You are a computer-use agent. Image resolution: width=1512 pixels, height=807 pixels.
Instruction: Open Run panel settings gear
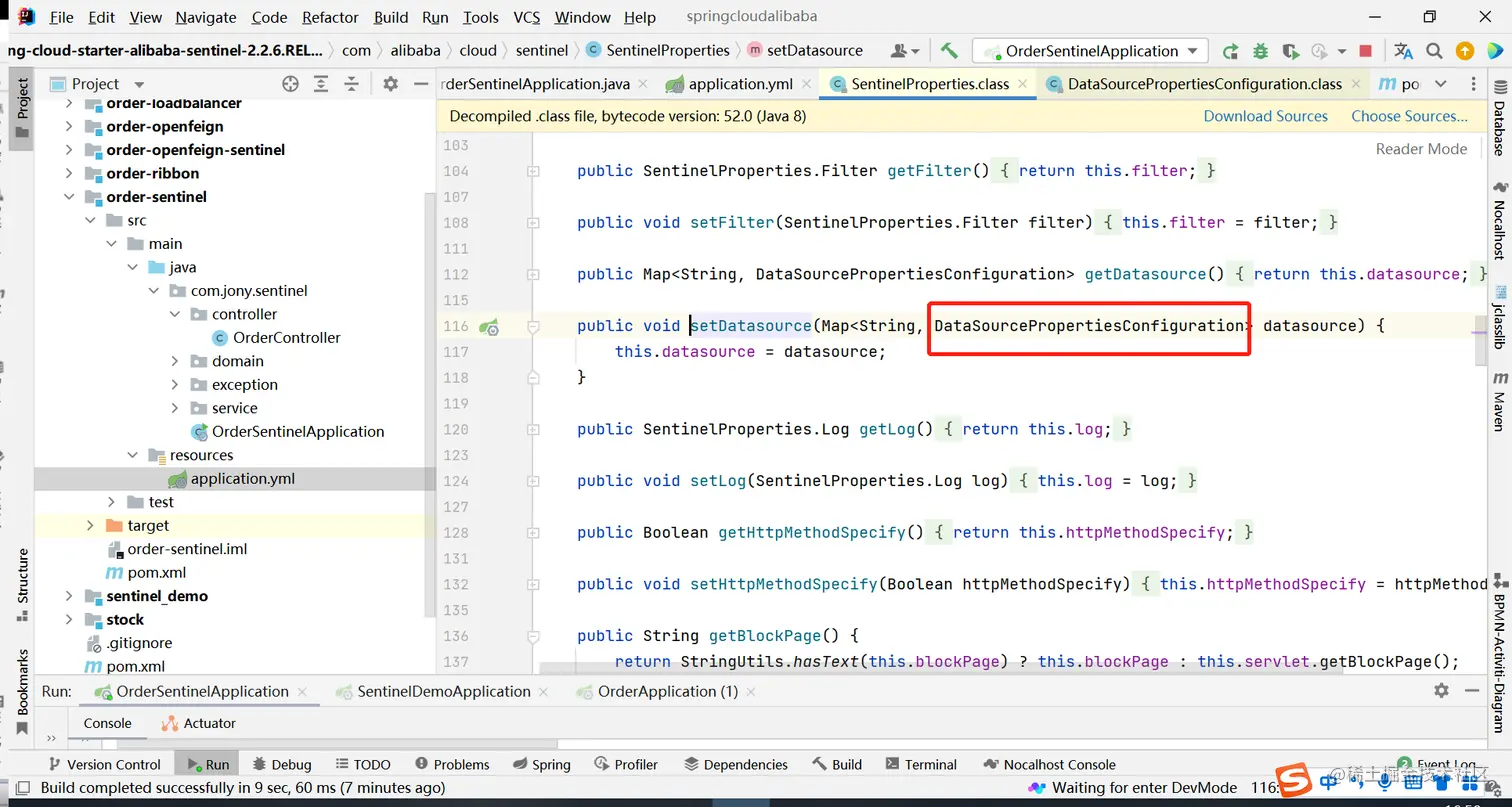pyautogui.click(x=1441, y=690)
